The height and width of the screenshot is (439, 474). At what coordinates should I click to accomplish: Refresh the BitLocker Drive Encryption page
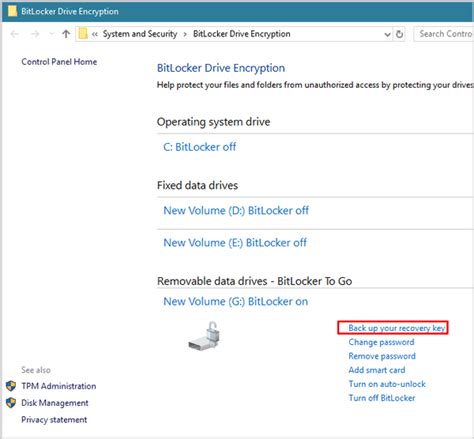[x=399, y=34]
